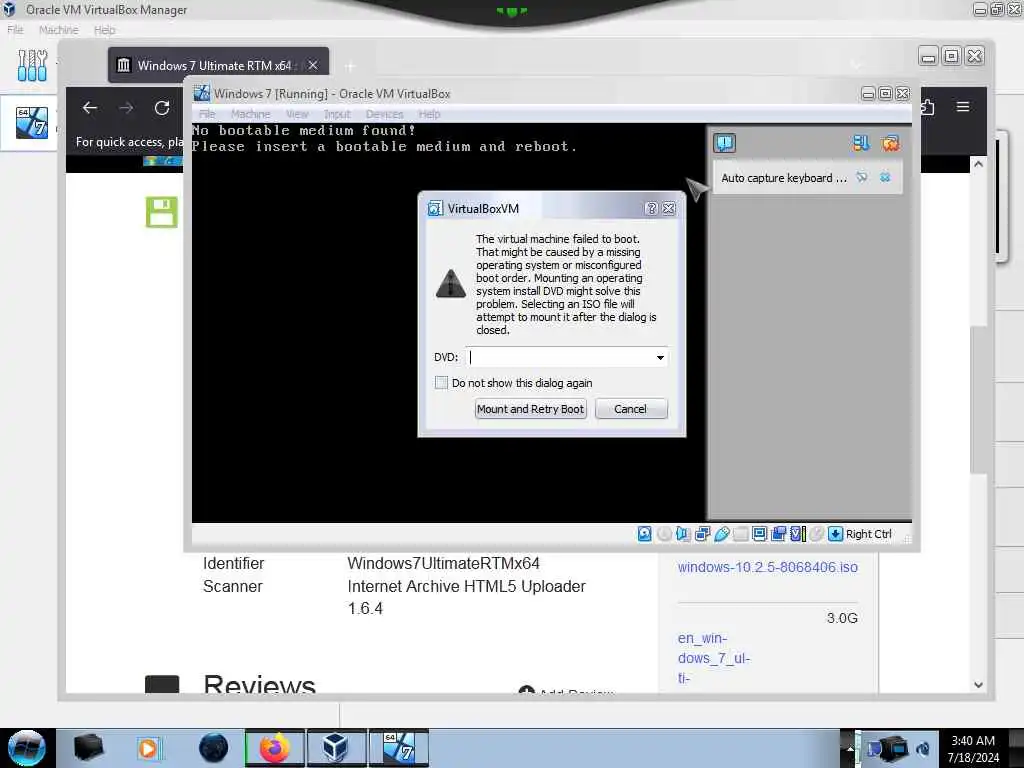Click the notification ordering icon in notification panel

tap(861, 143)
